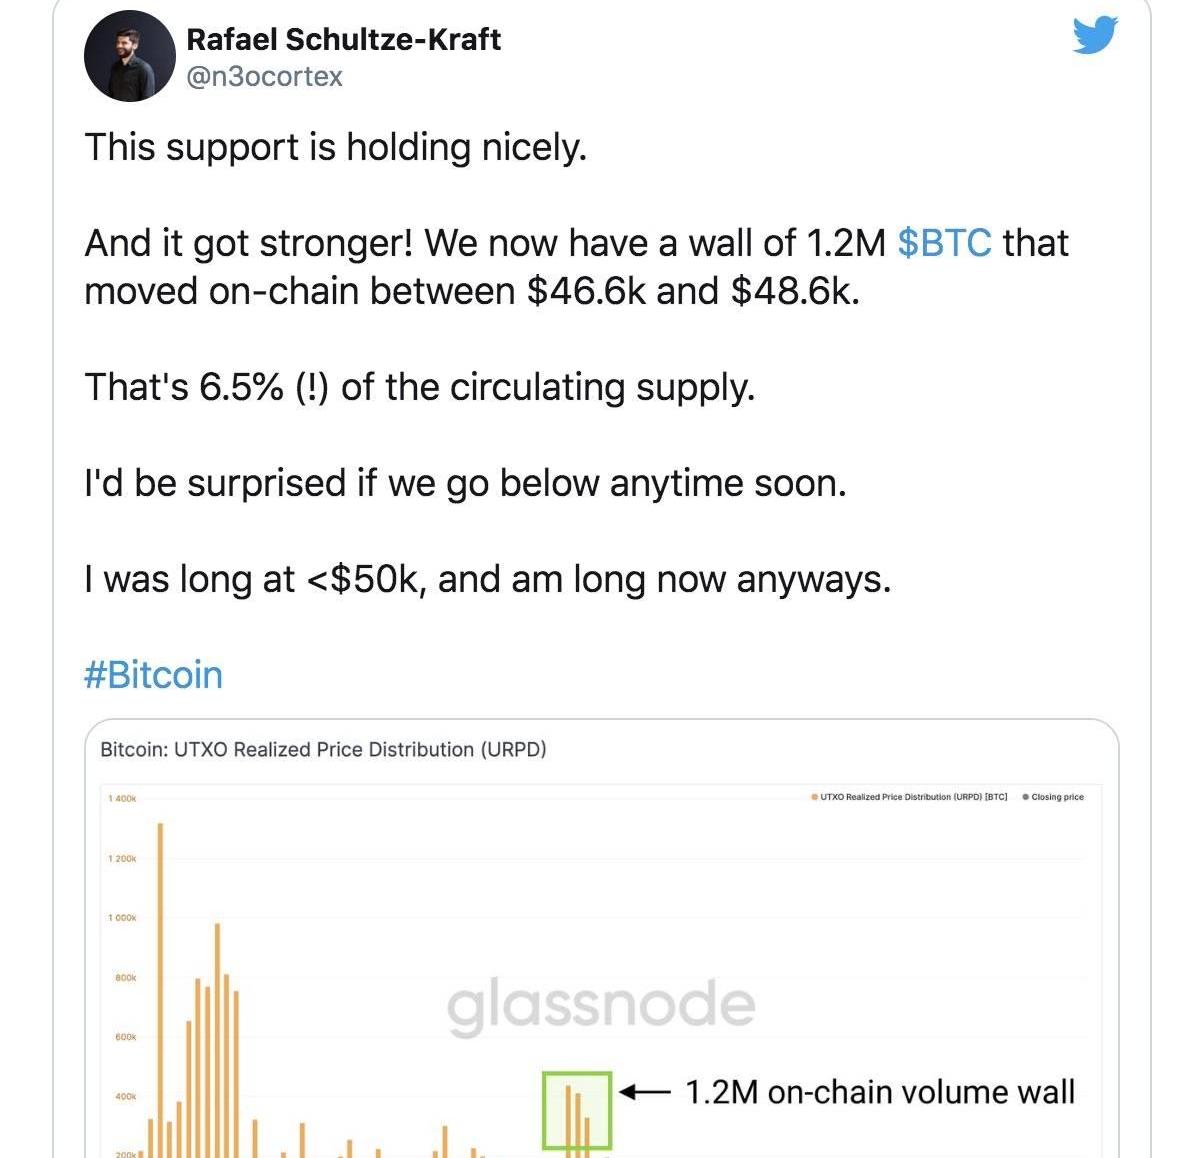The height and width of the screenshot is (1158, 1190).
Task: Open the Rafael Schultze-Kraft display name
Action: (343, 39)
